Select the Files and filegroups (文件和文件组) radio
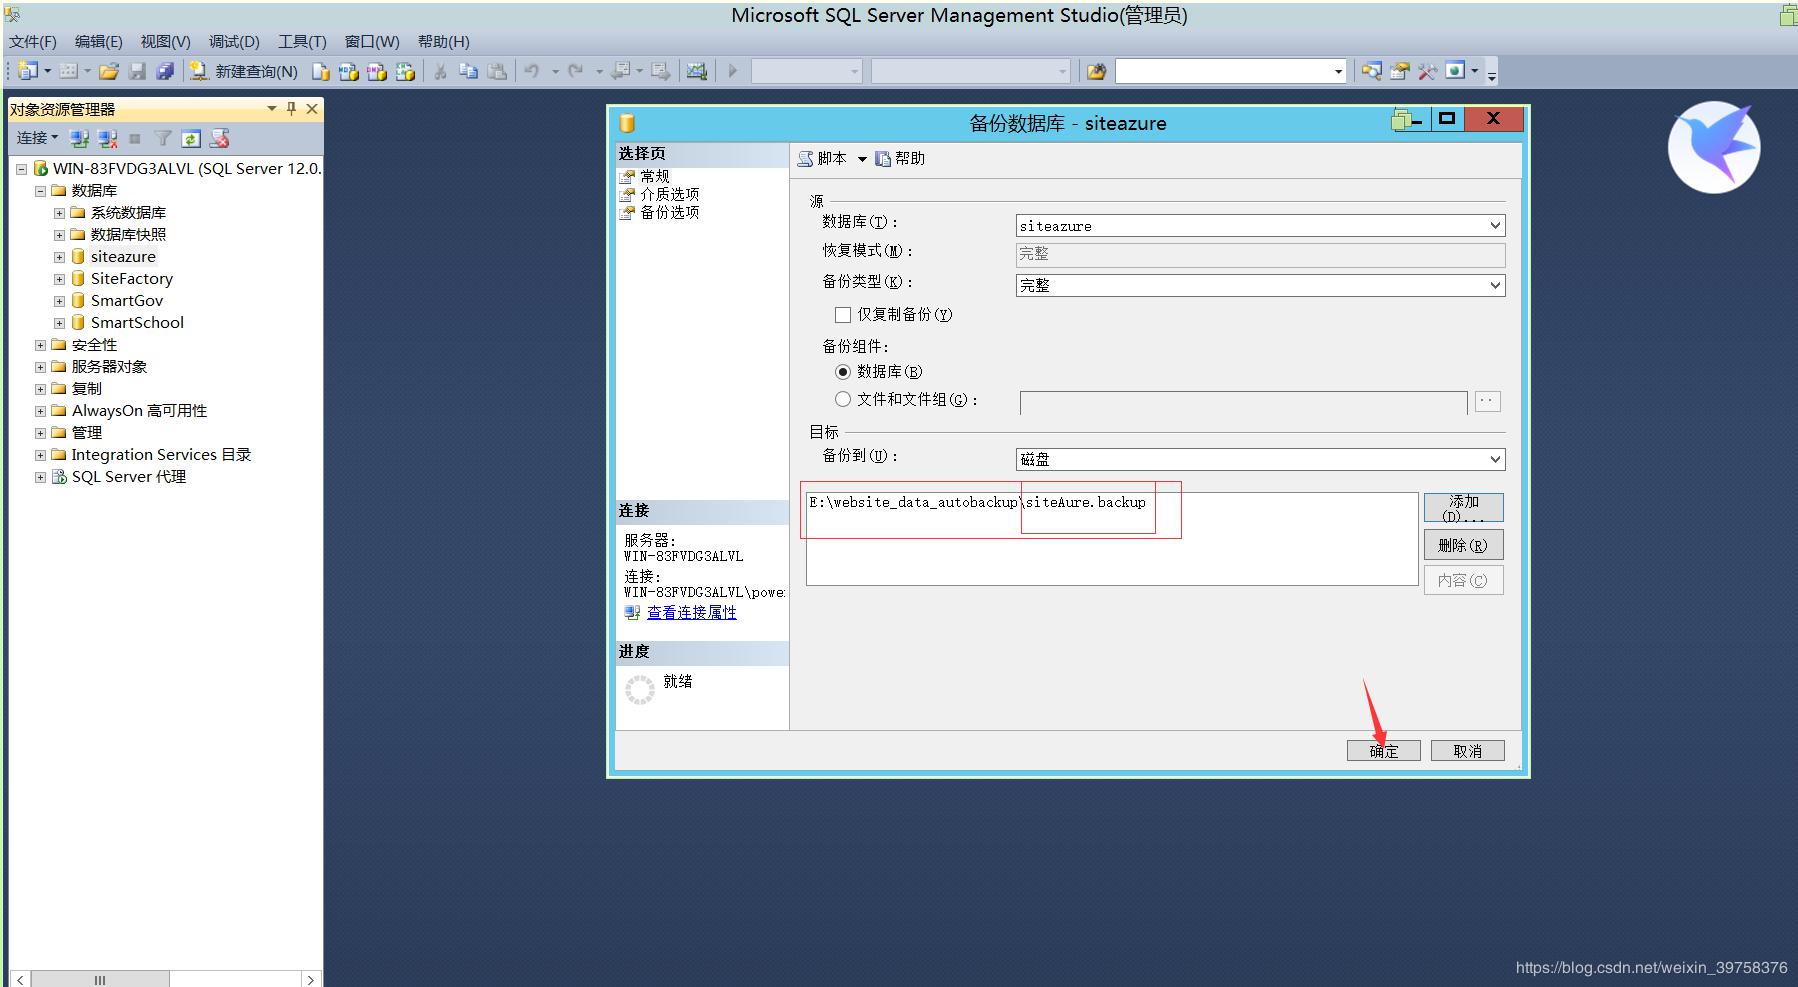The height and width of the screenshot is (987, 1798). point(843,399)
